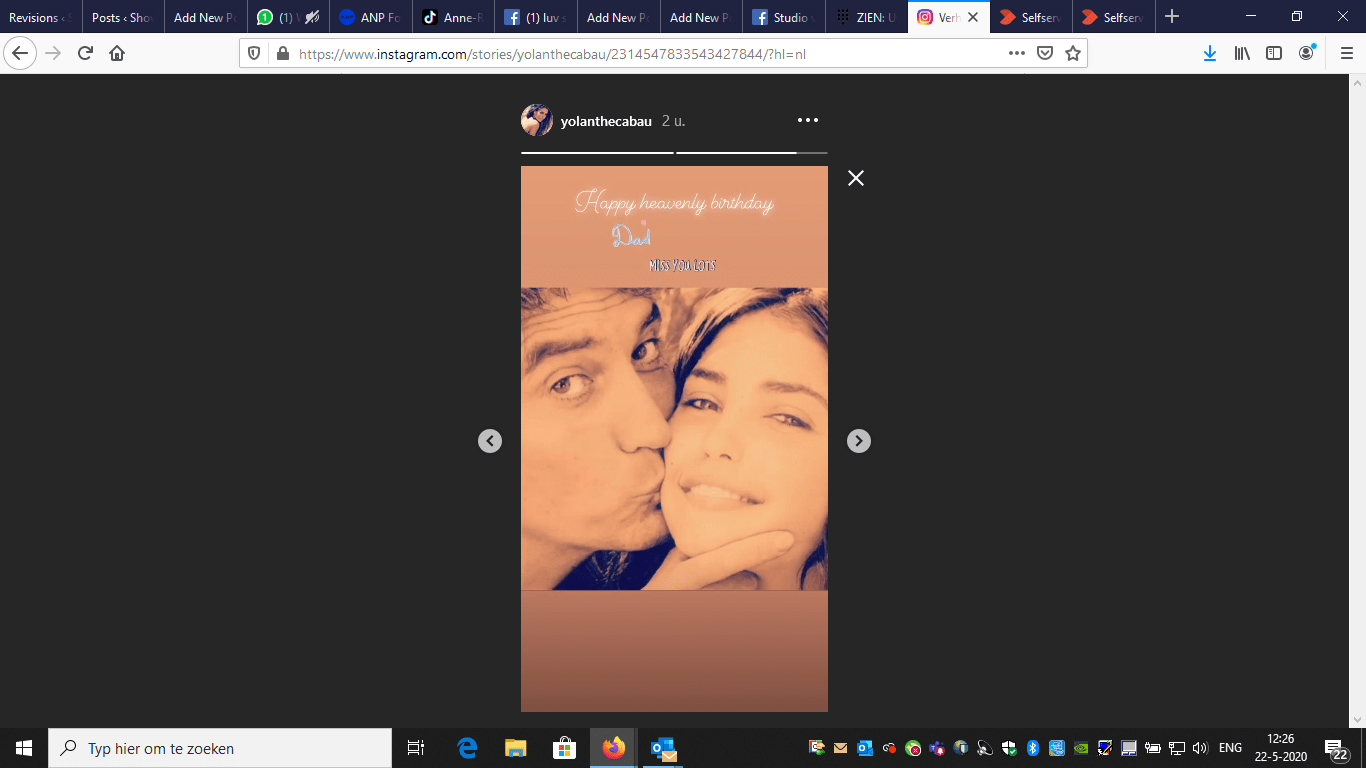Go to the next Instagram story
Screen dimensions: 1366x768
[858, 441]
